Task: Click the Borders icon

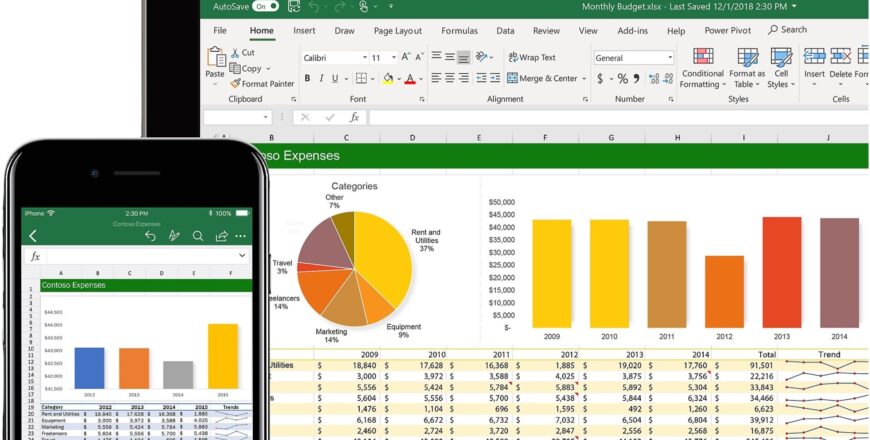Action: 361,78
